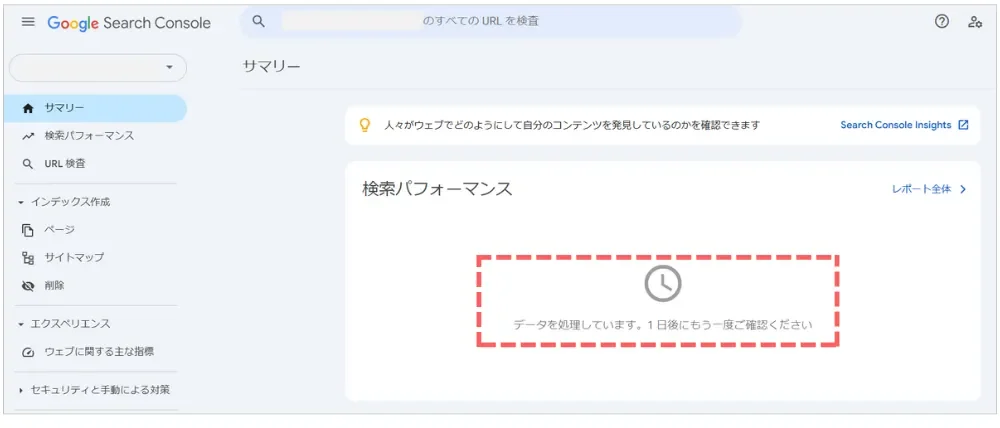The image size is (1000, 428).
Task: Open user settings icon at top right
Action: coord(974,22)
